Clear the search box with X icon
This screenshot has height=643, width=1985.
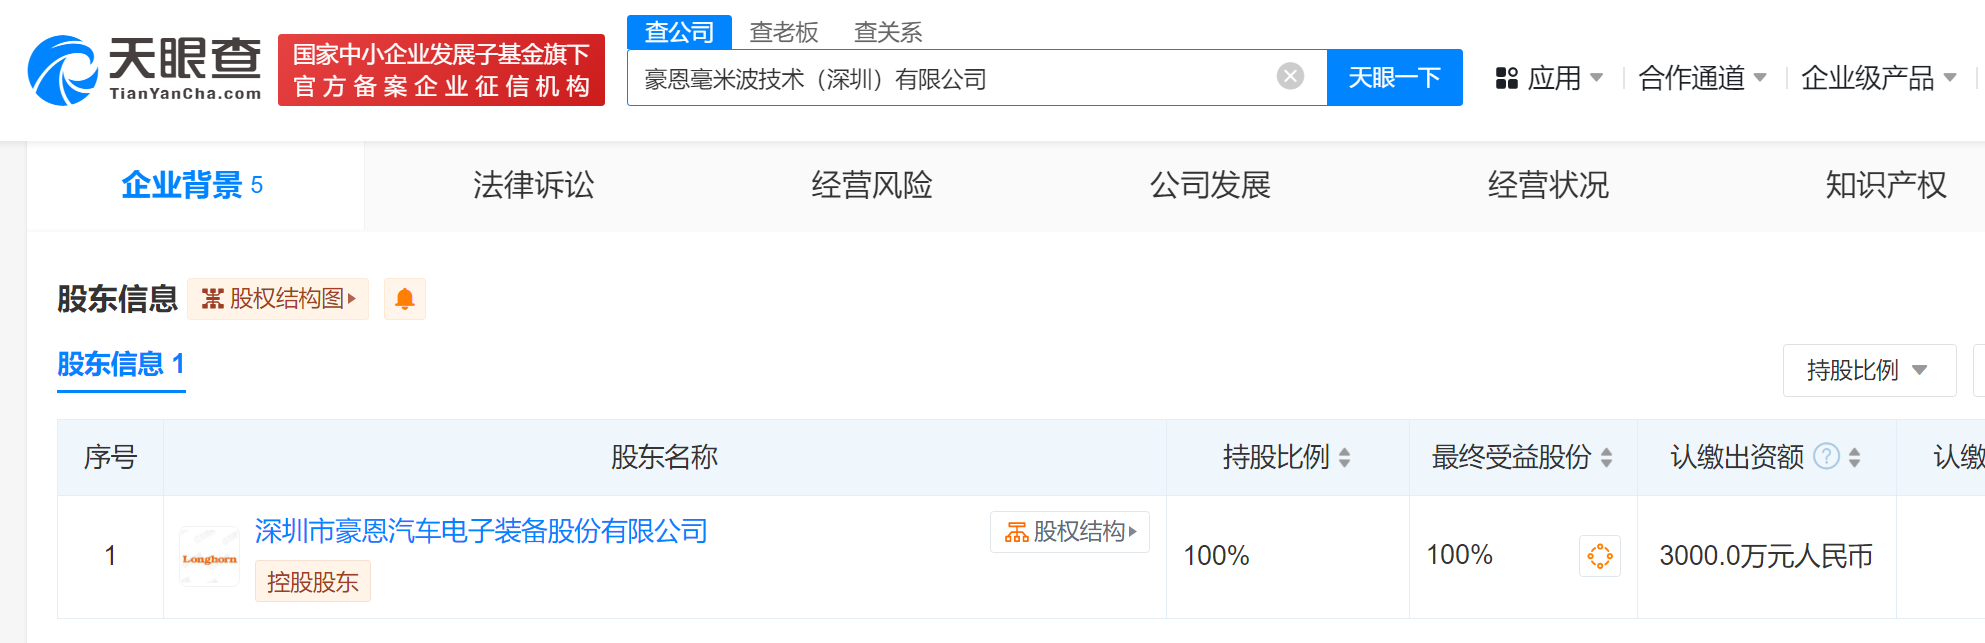[1290, 77]
